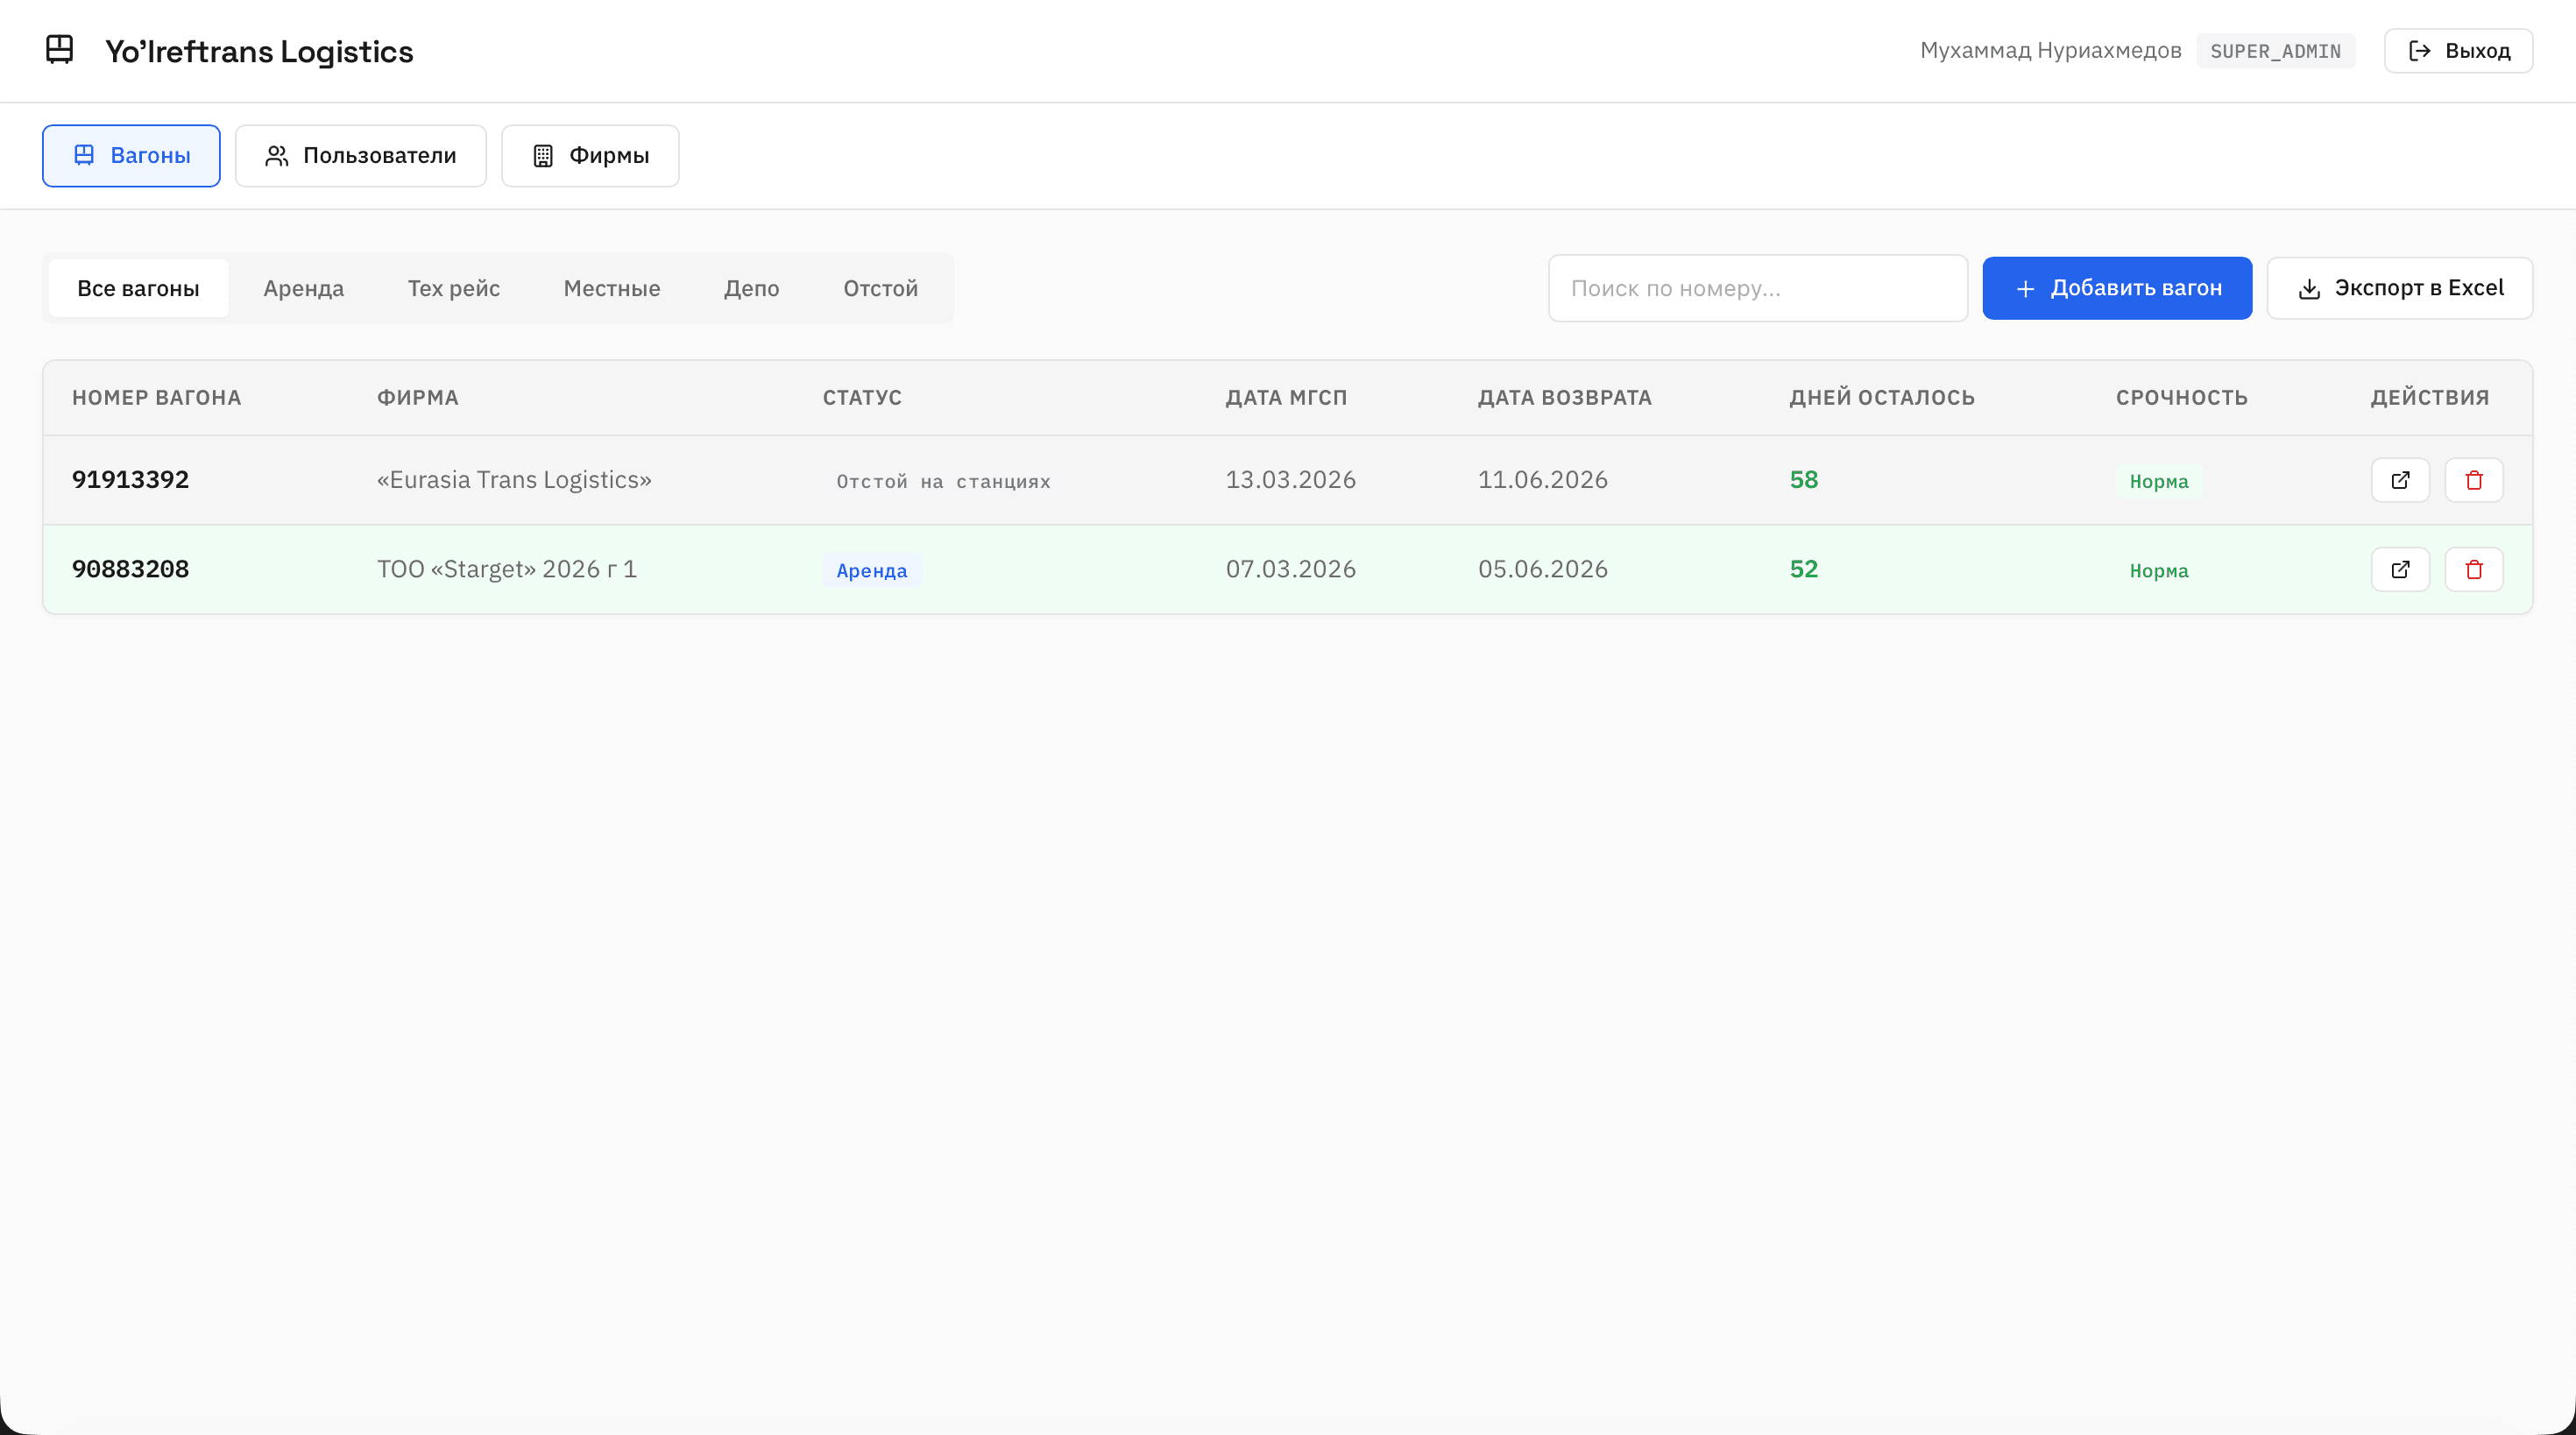Open details for wagon 90883208
Screen dimensions: 2576x1435
(2399, 569)
